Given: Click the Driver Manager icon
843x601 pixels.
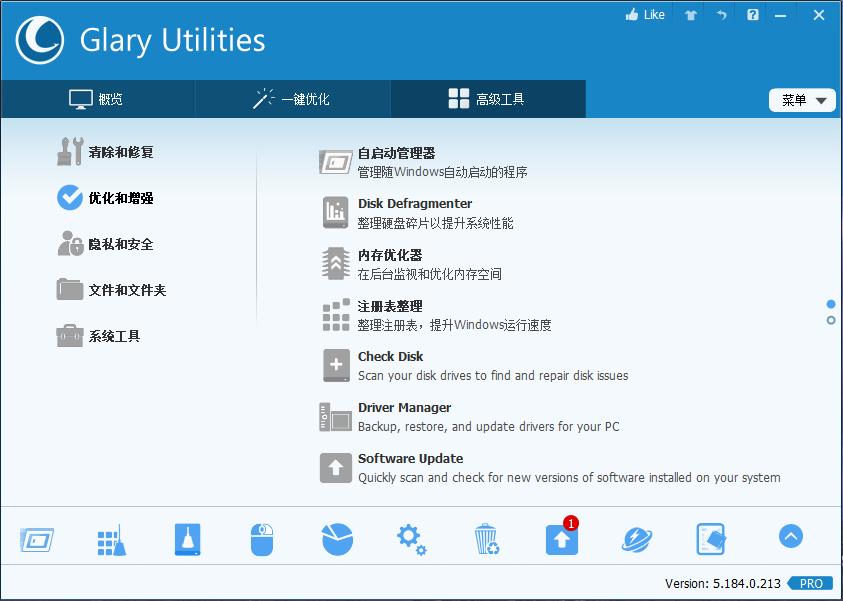Looking at the screenshot, I should 335,417.
